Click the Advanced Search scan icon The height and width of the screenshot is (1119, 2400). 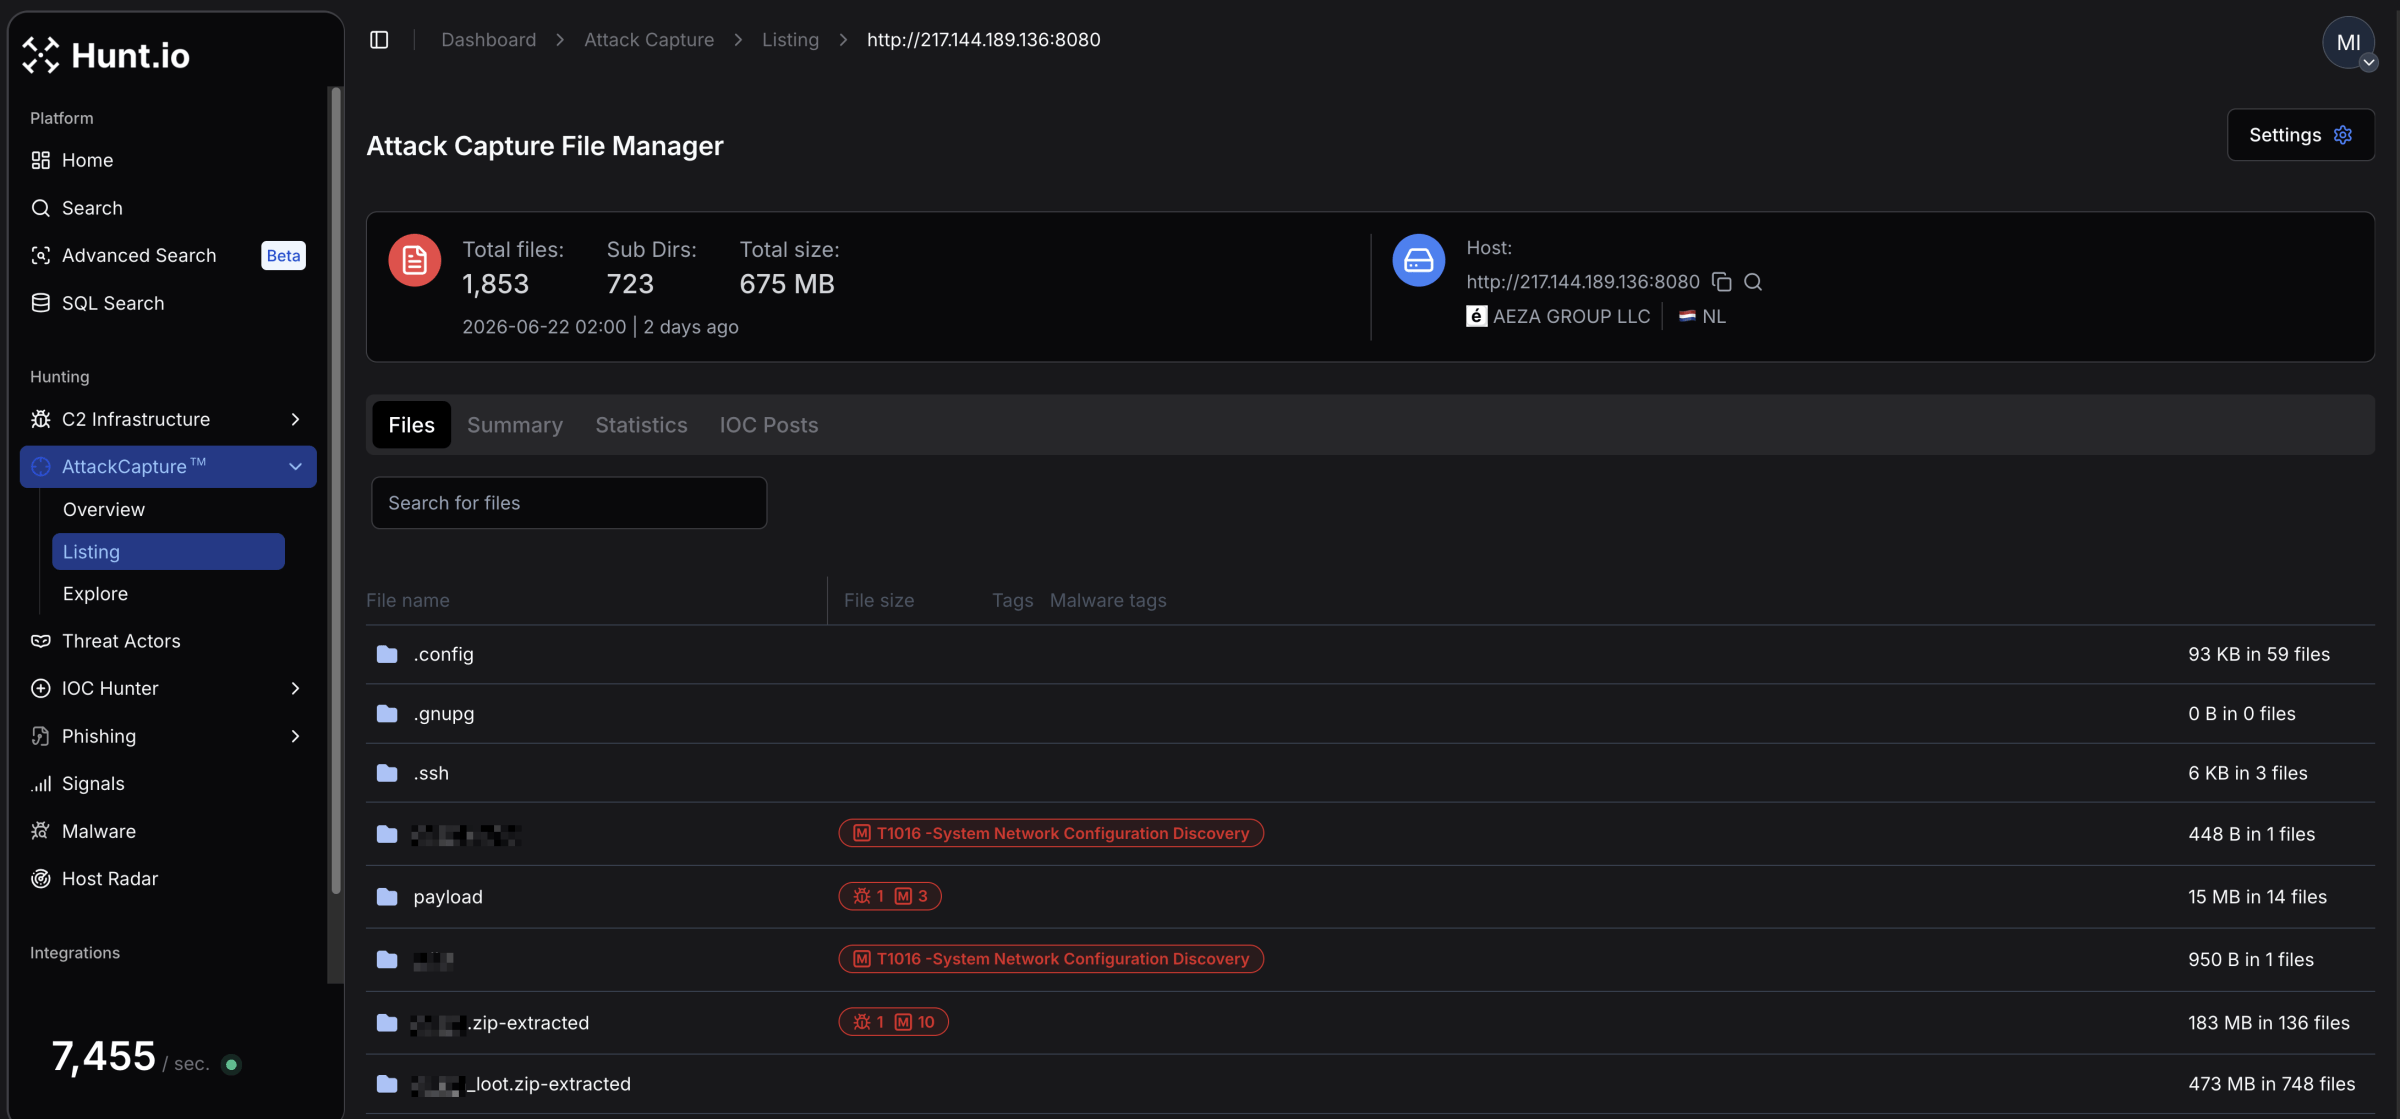click(40, 256)
